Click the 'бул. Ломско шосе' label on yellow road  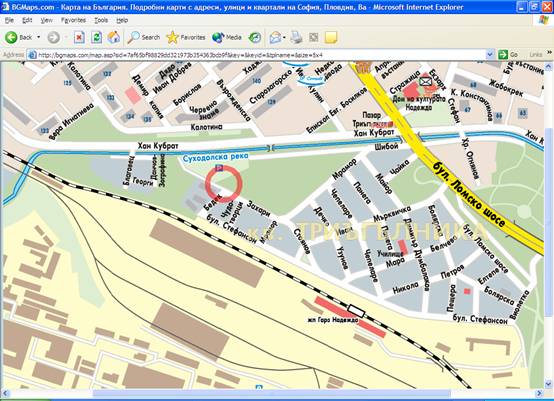[468, 194]
